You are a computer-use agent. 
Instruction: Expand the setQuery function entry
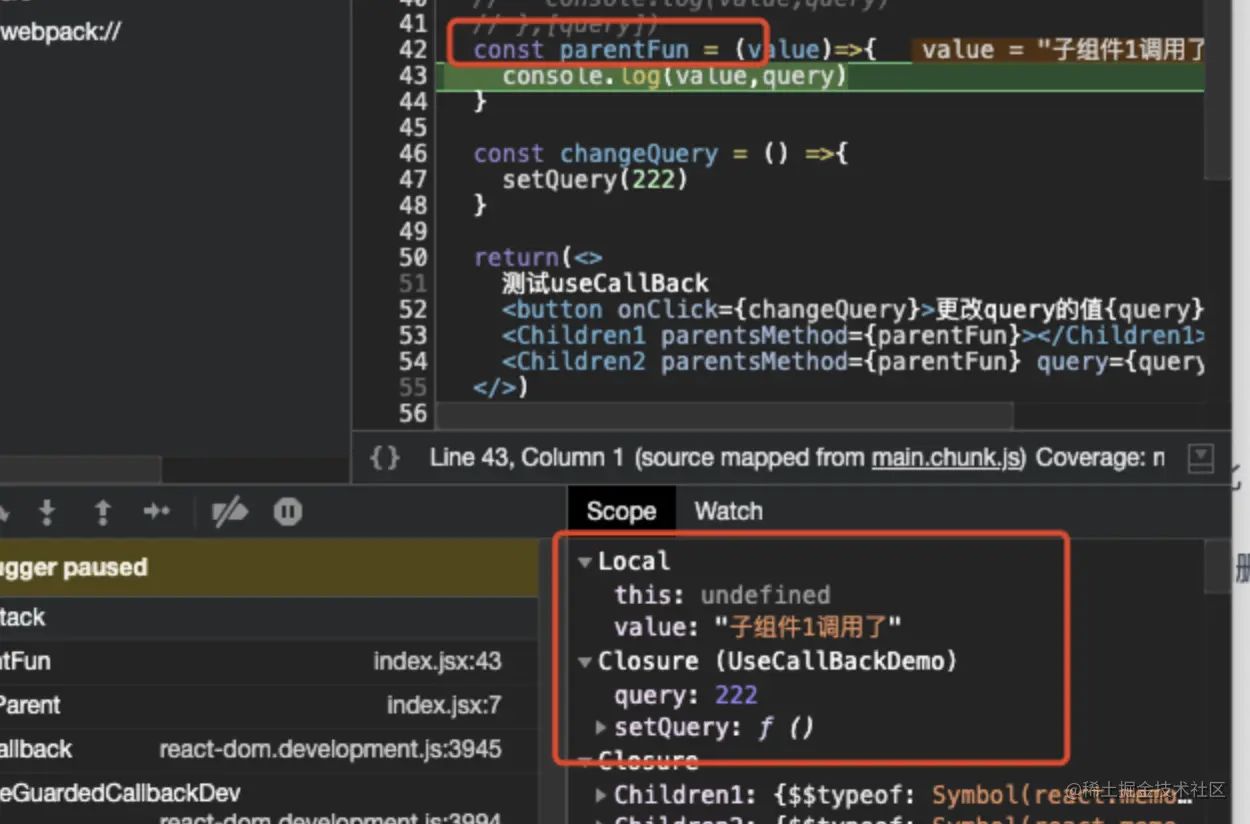pos(601,727)
